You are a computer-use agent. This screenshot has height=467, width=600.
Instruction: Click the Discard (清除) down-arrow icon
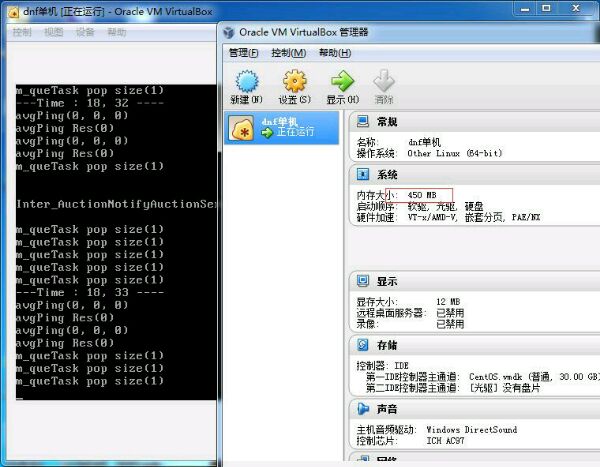pos(383,81)
